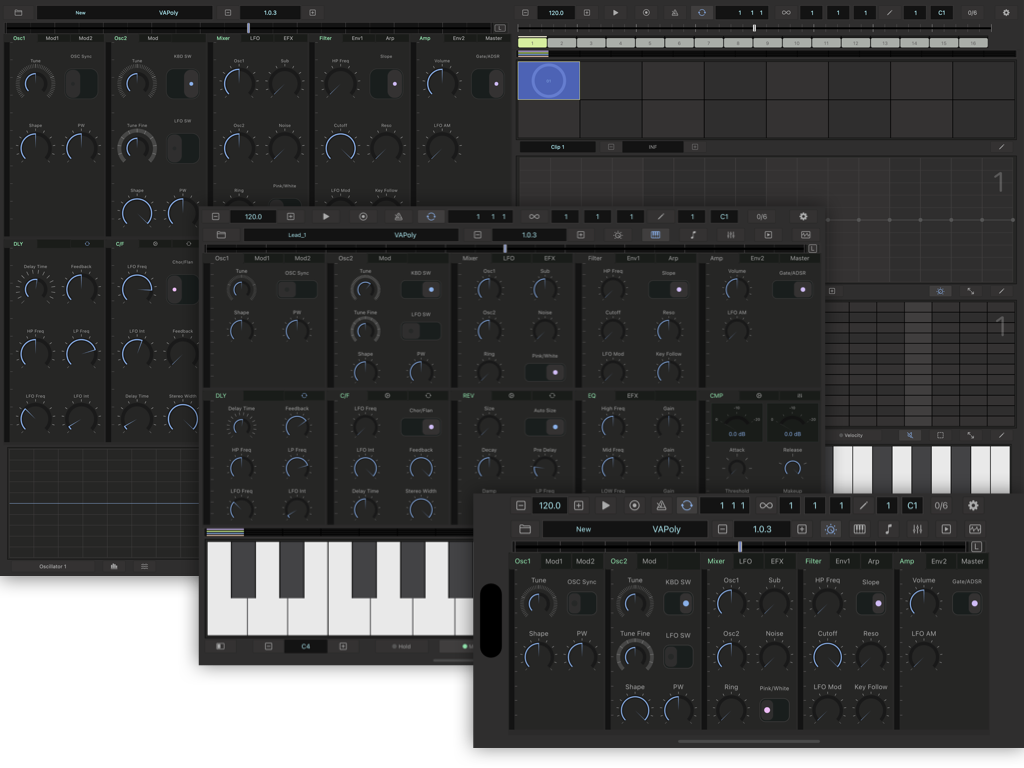
Task: Toggle the Pink/White noise switch in the bottom-right window
Action: pos(773,710)
